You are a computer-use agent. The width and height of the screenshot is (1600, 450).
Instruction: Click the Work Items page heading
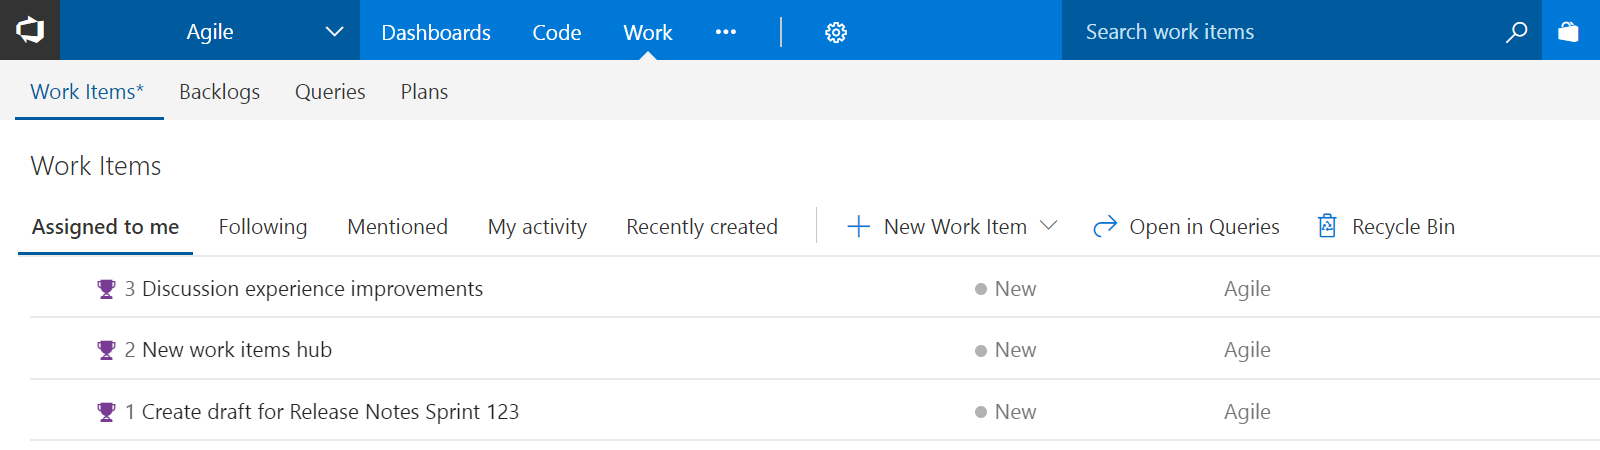[x=96, y=166]
